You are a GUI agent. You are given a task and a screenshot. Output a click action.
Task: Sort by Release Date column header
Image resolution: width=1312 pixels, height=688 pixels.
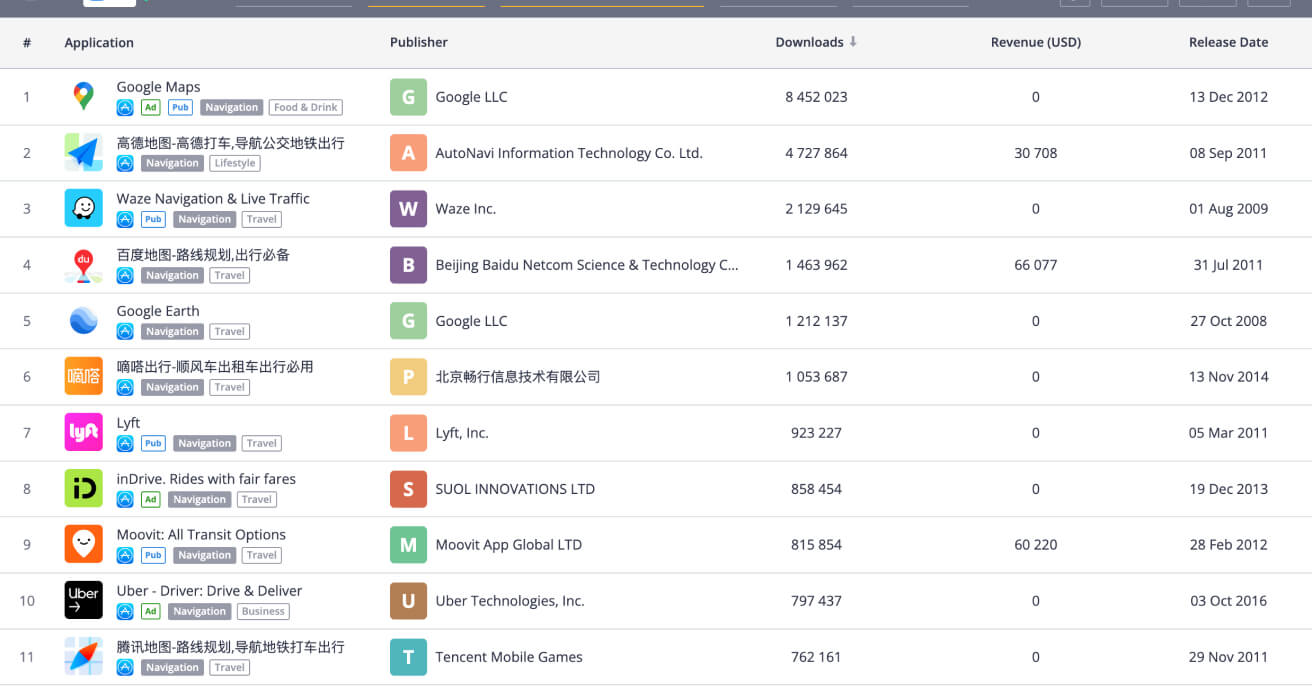pyautogui.click(x=1228, y=42)
